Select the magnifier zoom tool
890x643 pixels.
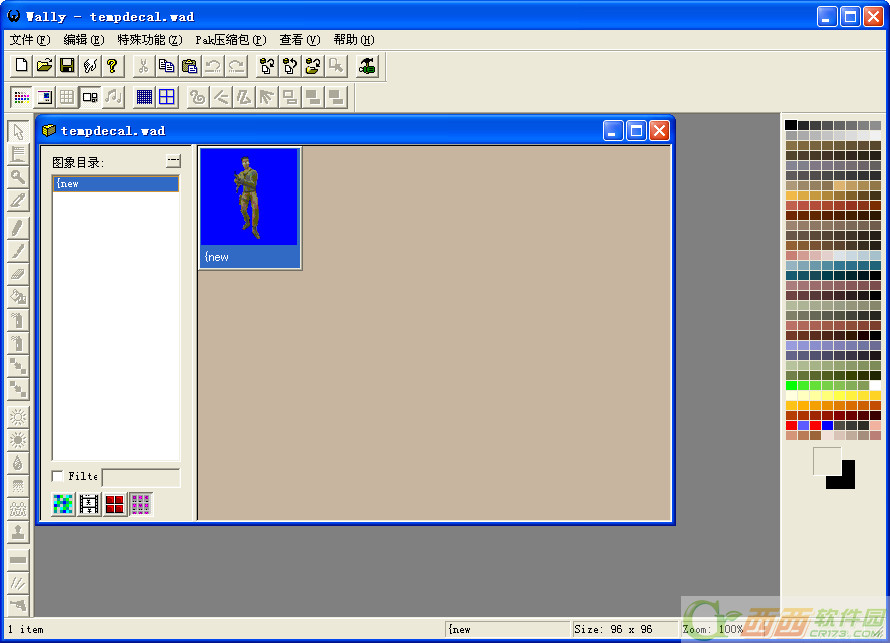[18, 177]
